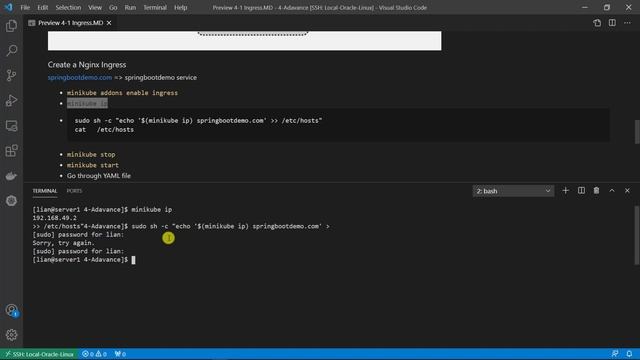Click the SSH: Local-Oracle-Linux remote indicator
The width and height of the screenshot is (640, 360).
(x=39, y=354)
